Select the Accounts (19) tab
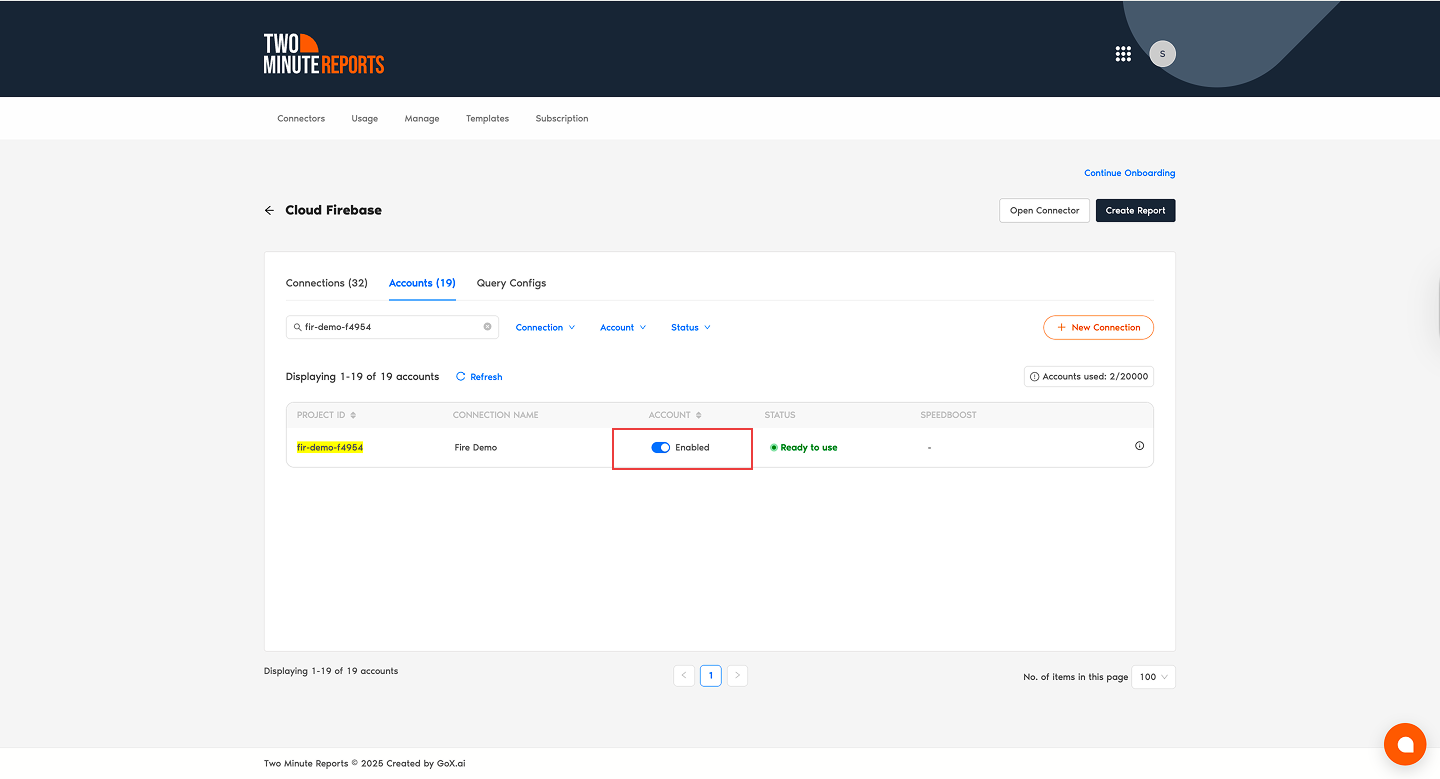 click(x=422, y=283)
